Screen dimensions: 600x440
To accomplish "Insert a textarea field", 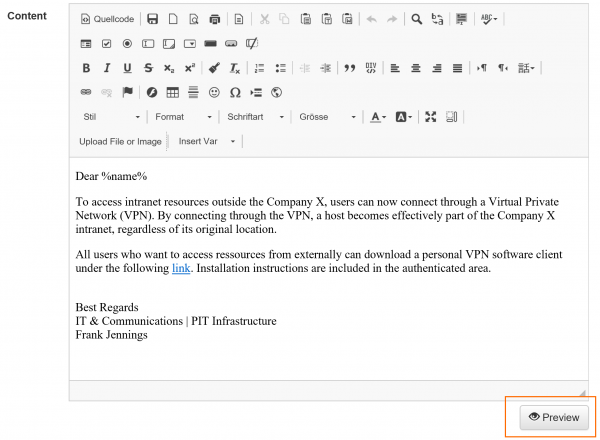I will (x=169, y=44).
